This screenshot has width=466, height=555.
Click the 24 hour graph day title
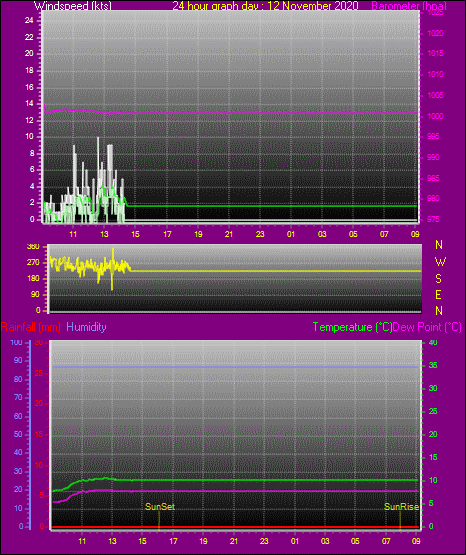pyautogui.click(x=265, y=5)
